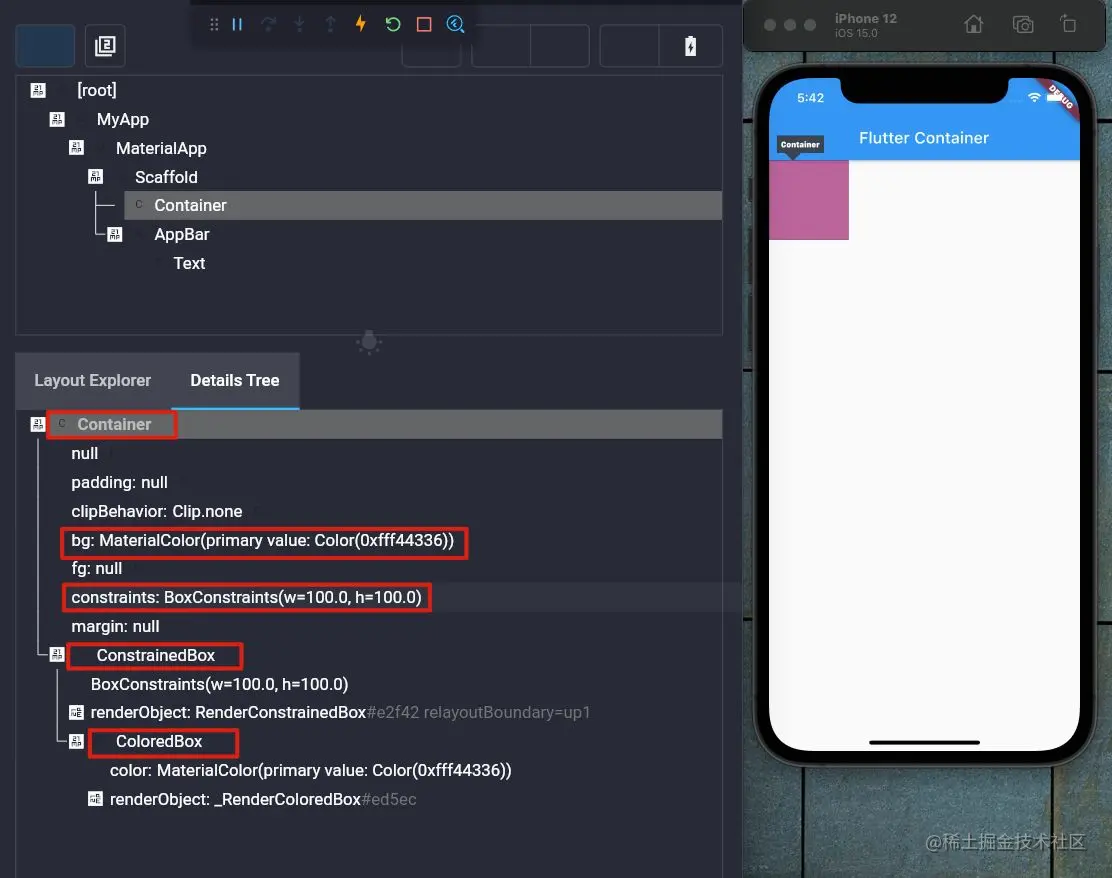Hot restart app via green circular arrow icon
This screenshot has width=1112, height=878.
(x=392, y=24)
